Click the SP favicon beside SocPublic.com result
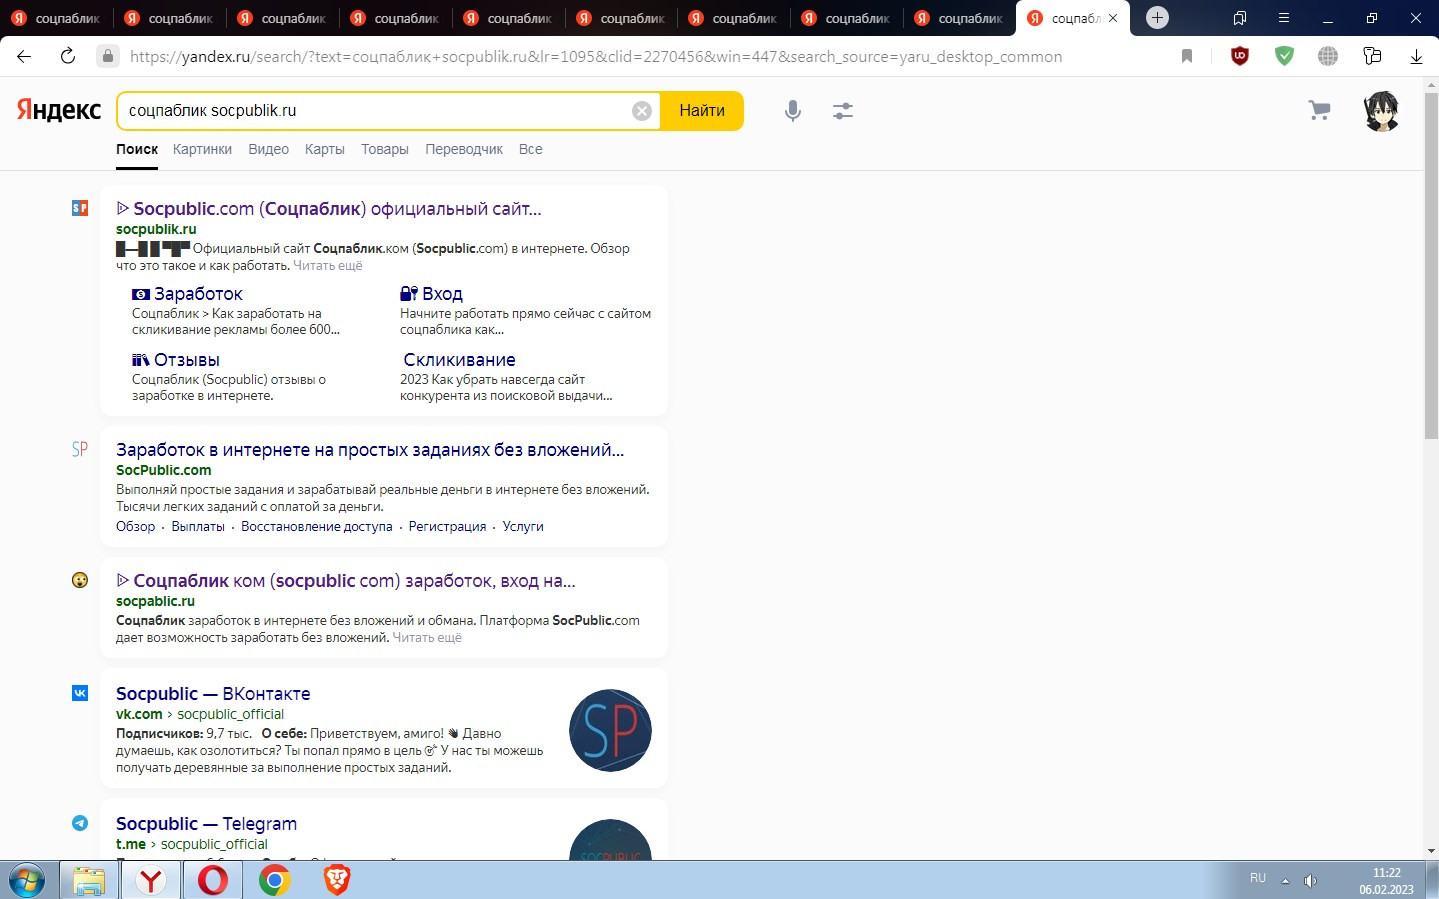This screenshot has height=899, width=1439. tap(80, 449)
